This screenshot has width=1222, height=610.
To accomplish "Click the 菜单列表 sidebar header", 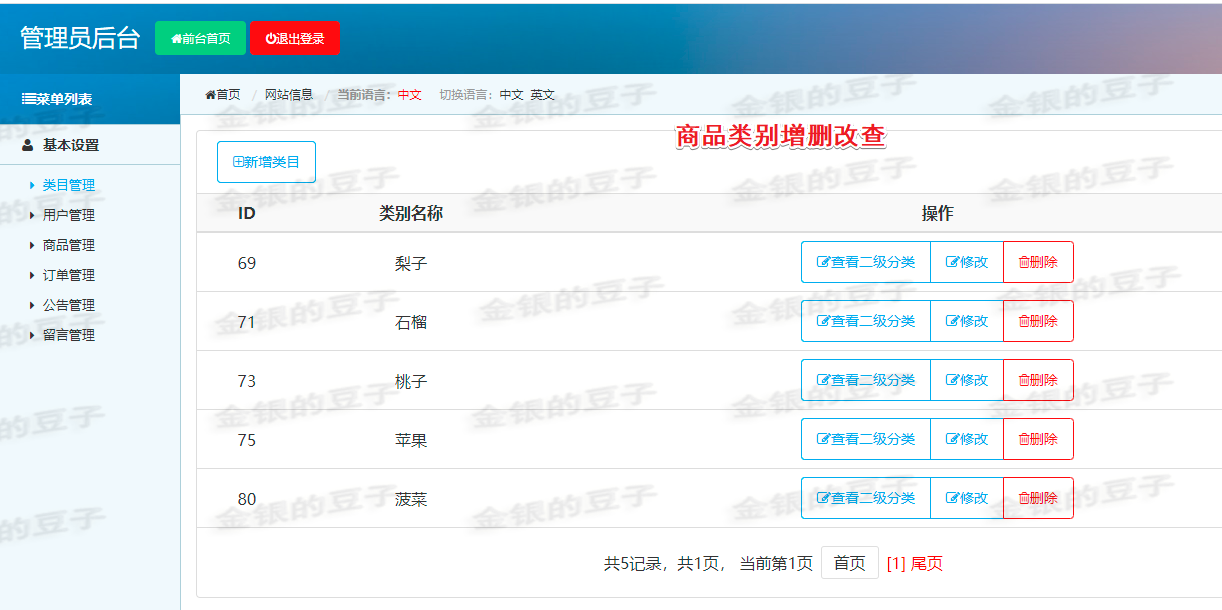I will click(x=90, y=99).
